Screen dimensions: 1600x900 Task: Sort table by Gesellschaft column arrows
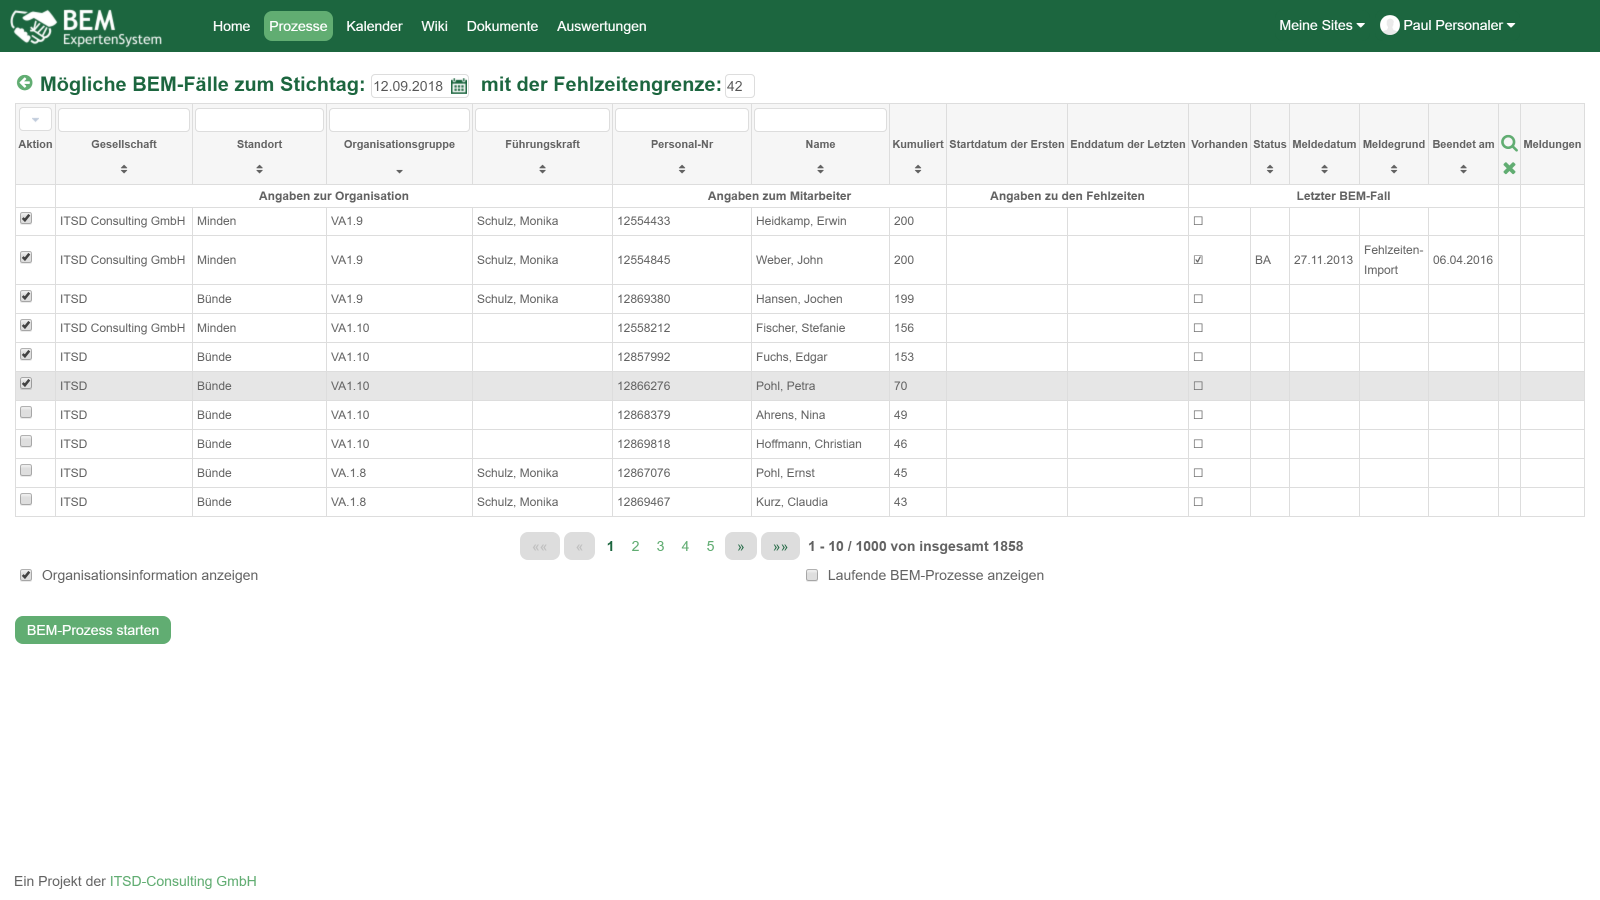coord(124,169)
